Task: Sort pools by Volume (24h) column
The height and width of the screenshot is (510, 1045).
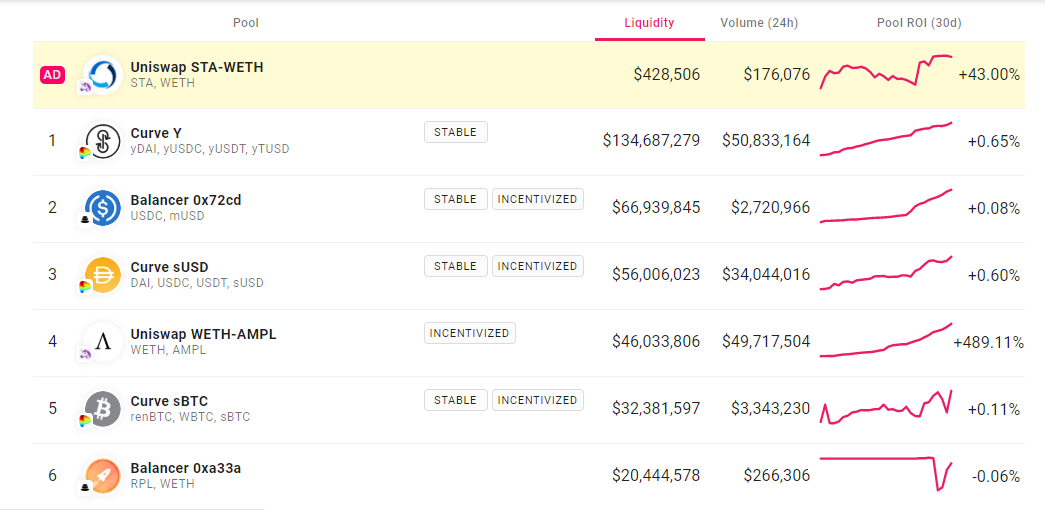Action: tap(759, 23)
